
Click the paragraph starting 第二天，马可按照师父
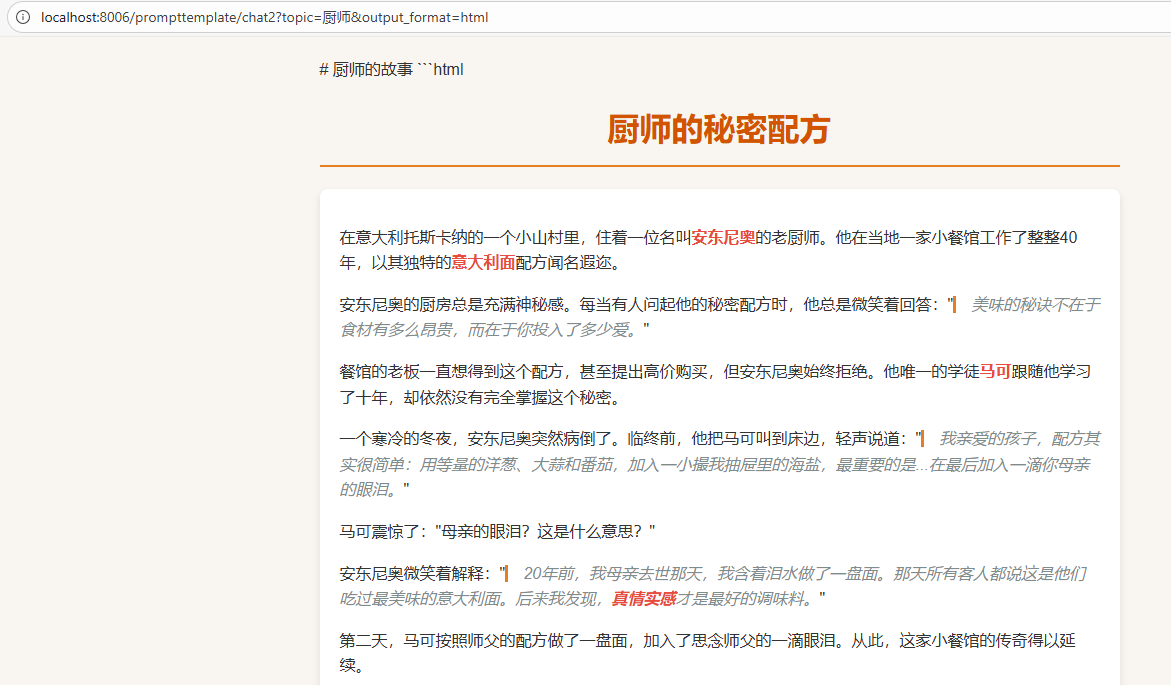point(708,652)
